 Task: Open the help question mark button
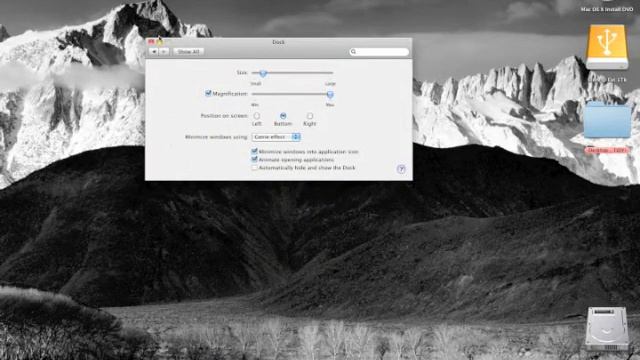[x=401, y=169]
